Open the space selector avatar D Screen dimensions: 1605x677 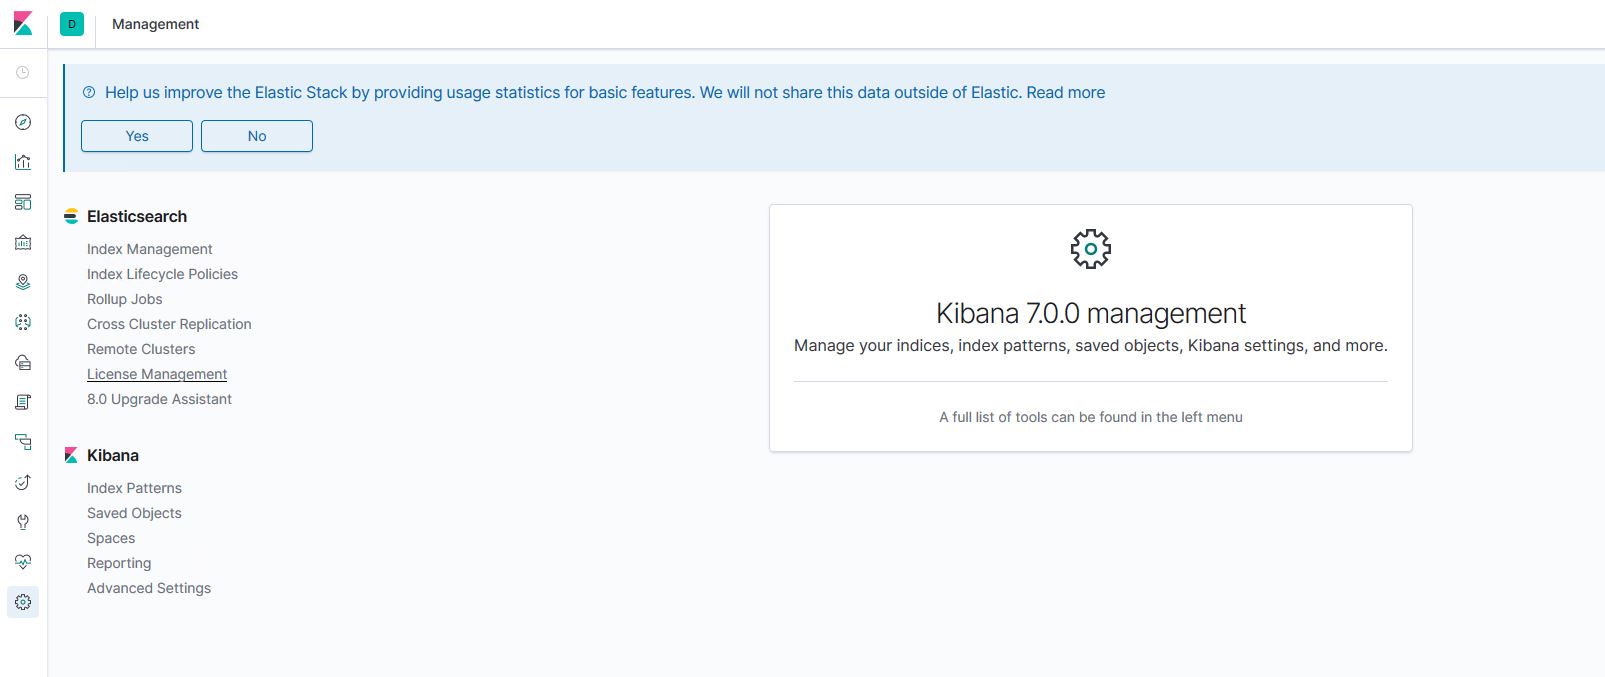pos(72,24)
